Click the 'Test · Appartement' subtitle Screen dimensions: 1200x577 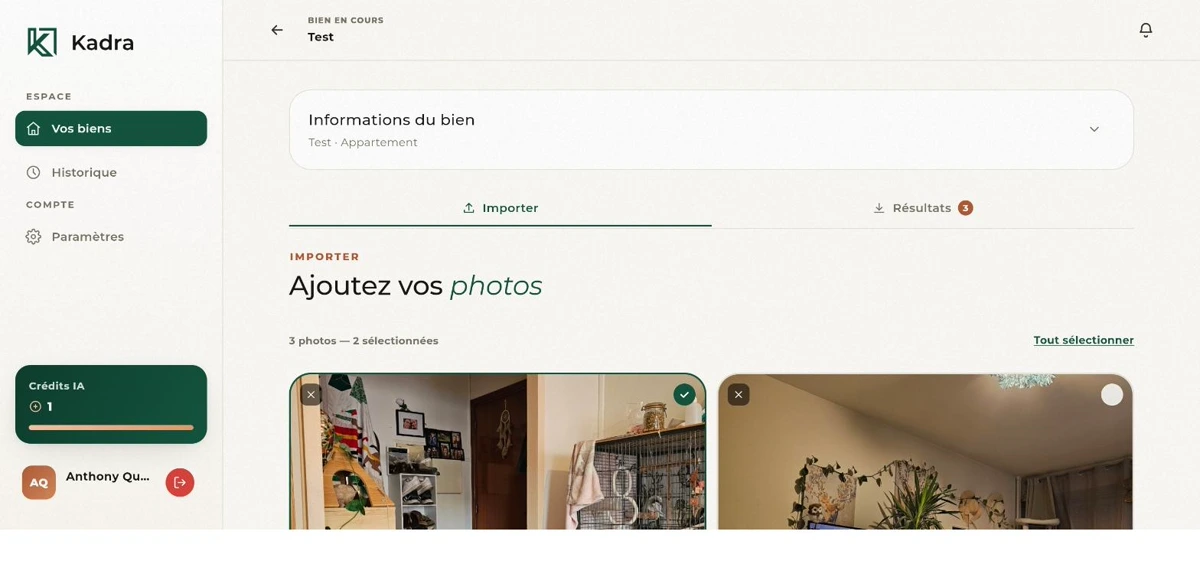tap(363, 143)
